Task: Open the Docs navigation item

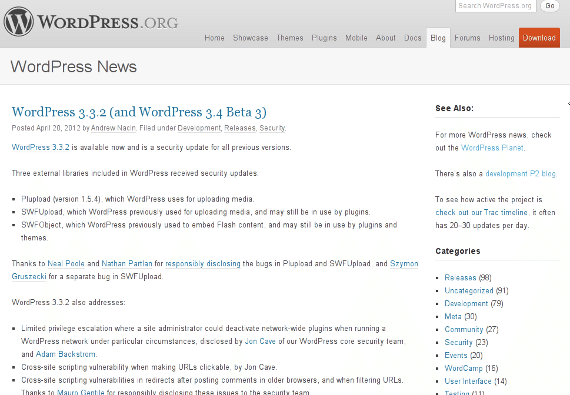Action: pyautogui.click(x=413, y=38)
